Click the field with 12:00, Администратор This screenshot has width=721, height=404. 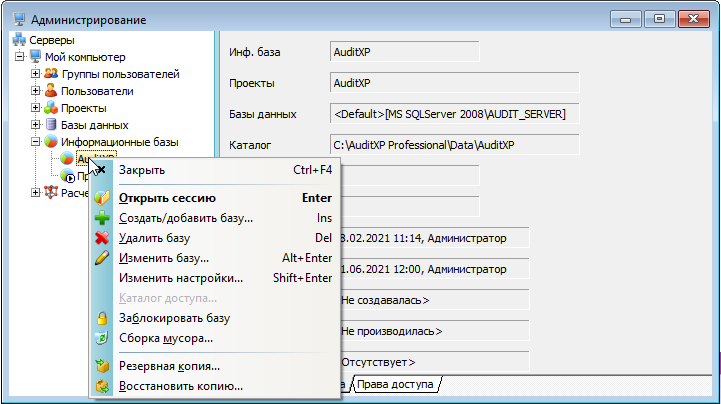(x=435, y=269)
